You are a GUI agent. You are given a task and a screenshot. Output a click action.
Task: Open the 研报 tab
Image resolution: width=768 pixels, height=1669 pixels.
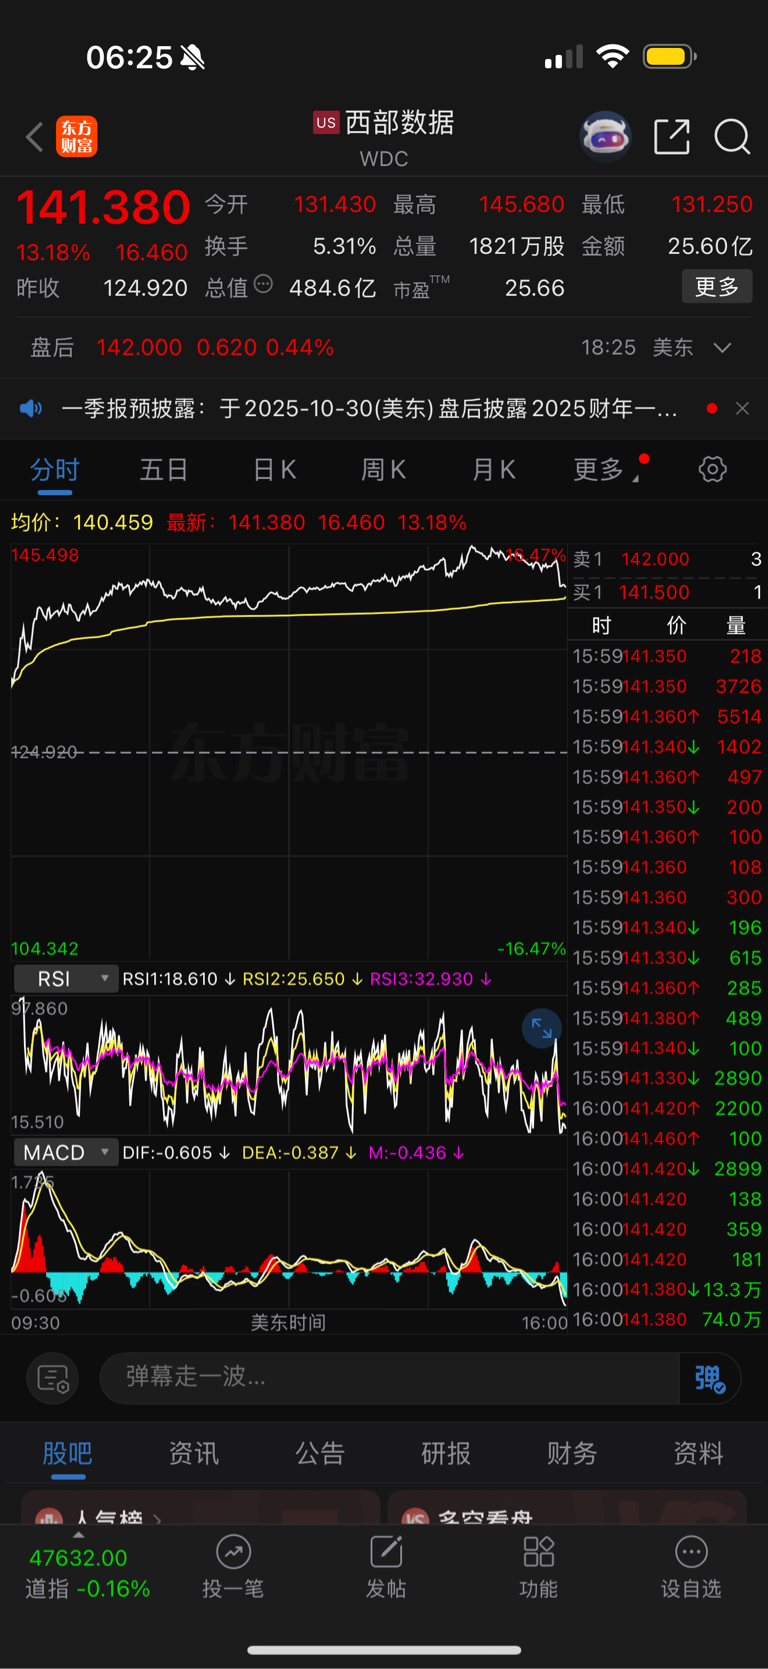pos(446,1453)
